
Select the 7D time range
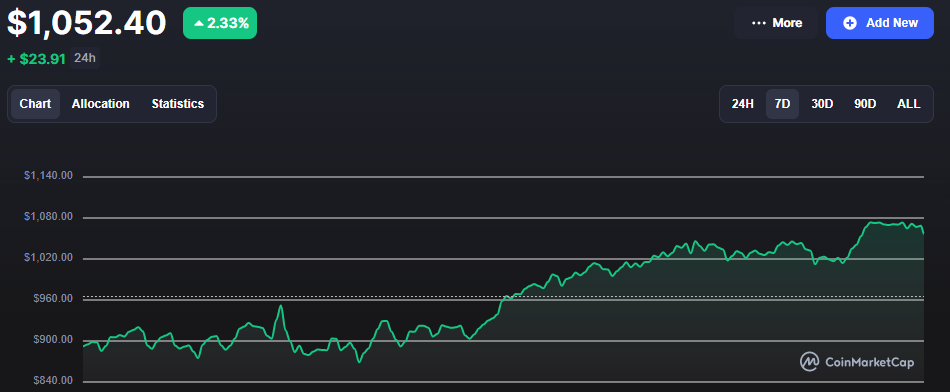783,104
